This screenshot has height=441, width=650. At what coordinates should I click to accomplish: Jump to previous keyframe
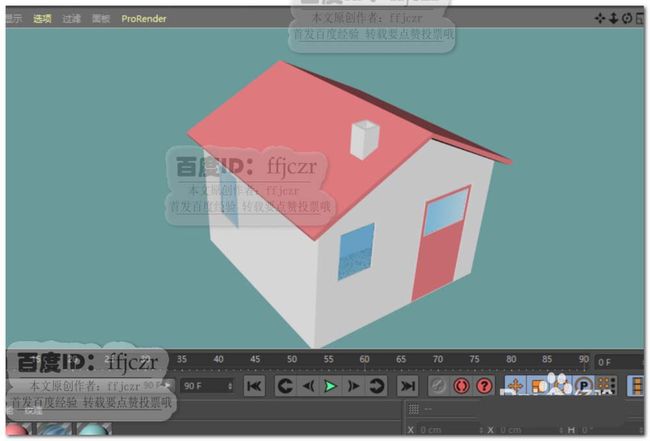click(x=285, y=386)
